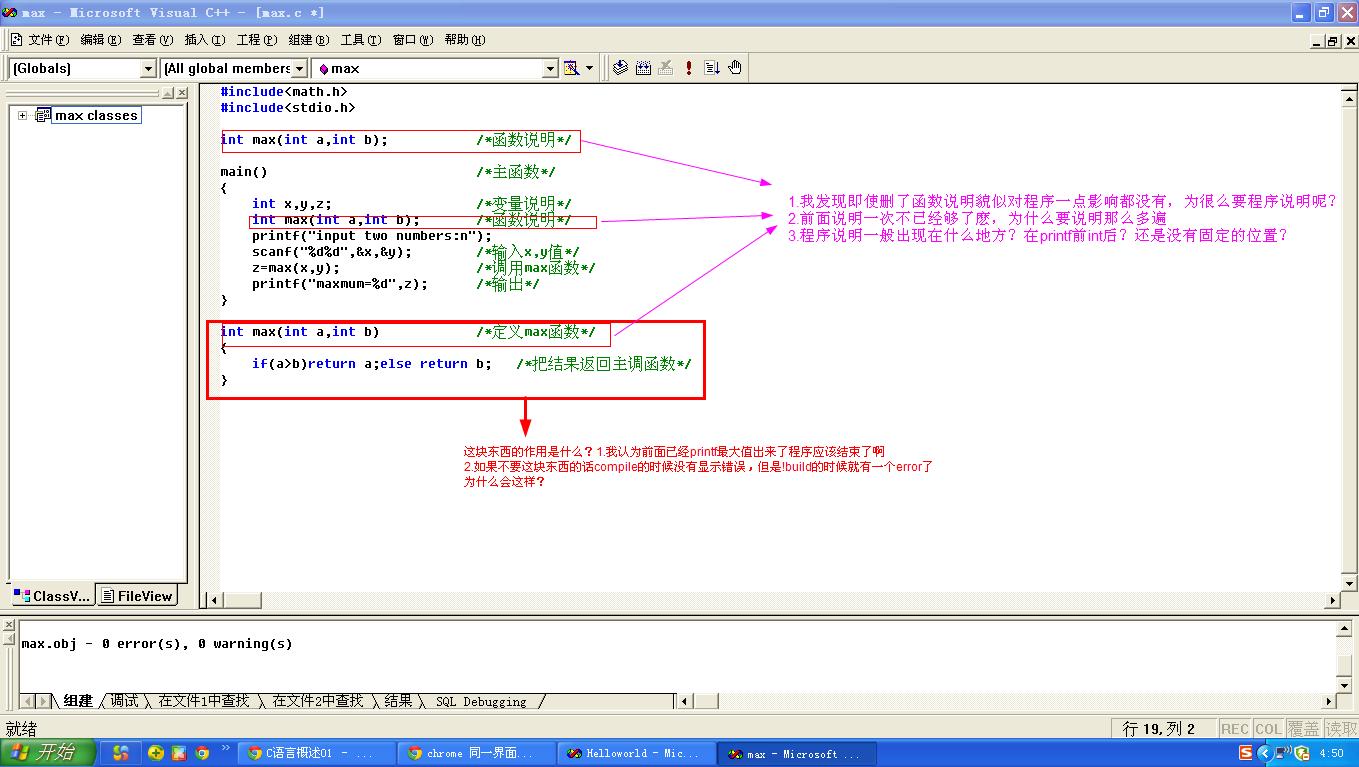Screen dimensions: 1359x767
Task: Switch to the ClassView tab
Action: tap(52, 596)
